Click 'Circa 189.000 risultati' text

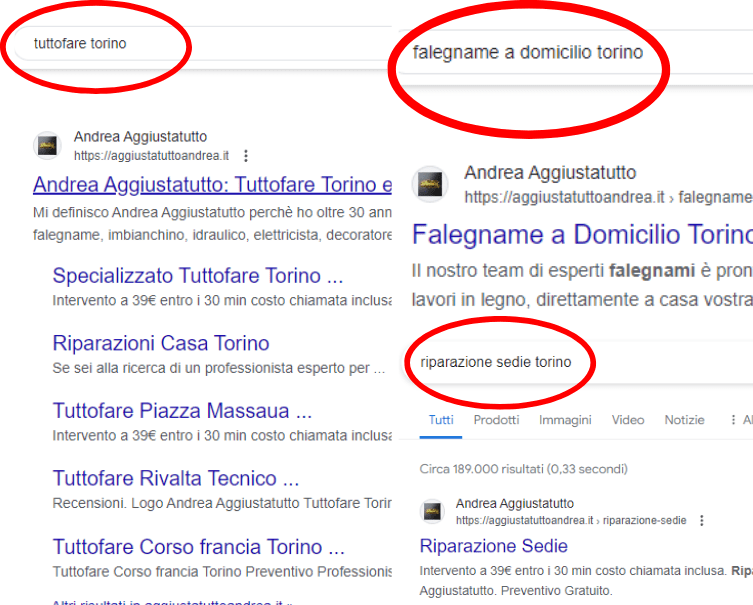(523, 469)
